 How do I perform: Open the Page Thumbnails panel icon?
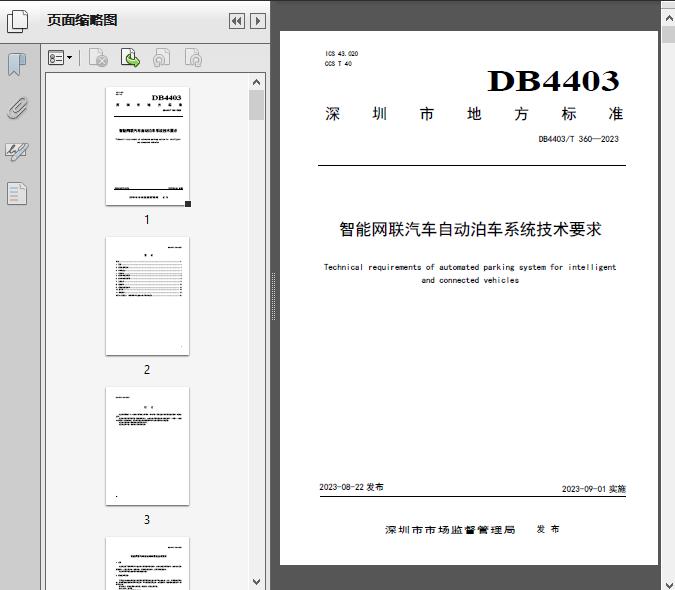[x=19, y=20]
